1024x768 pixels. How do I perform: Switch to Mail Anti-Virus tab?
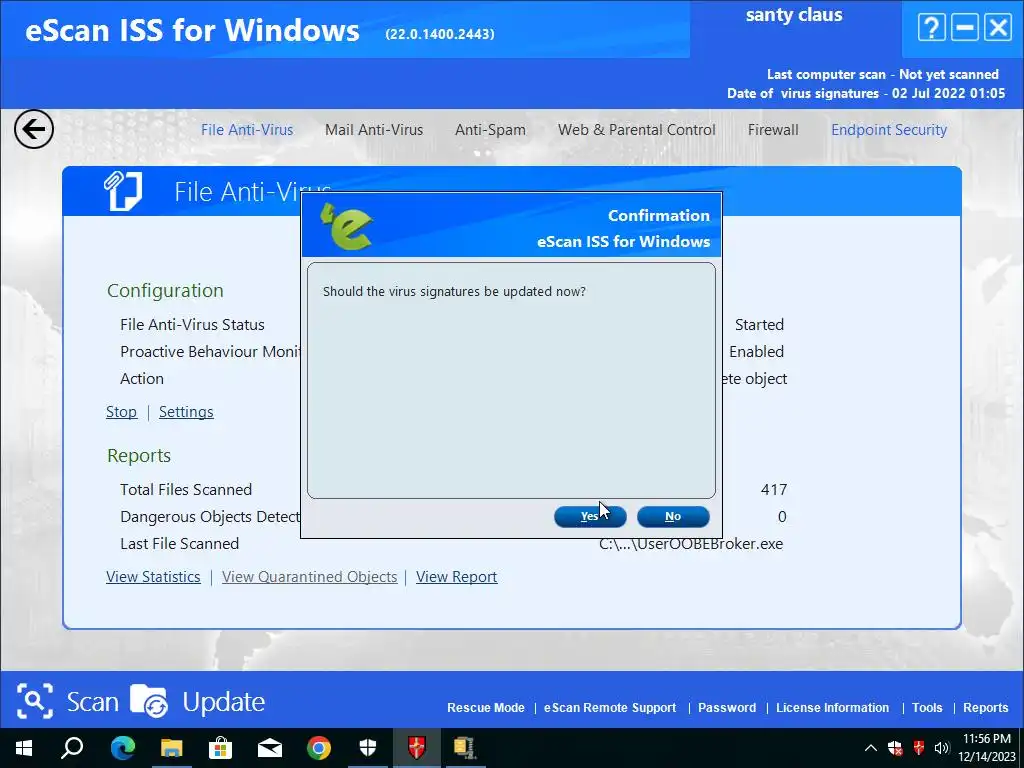374,130
